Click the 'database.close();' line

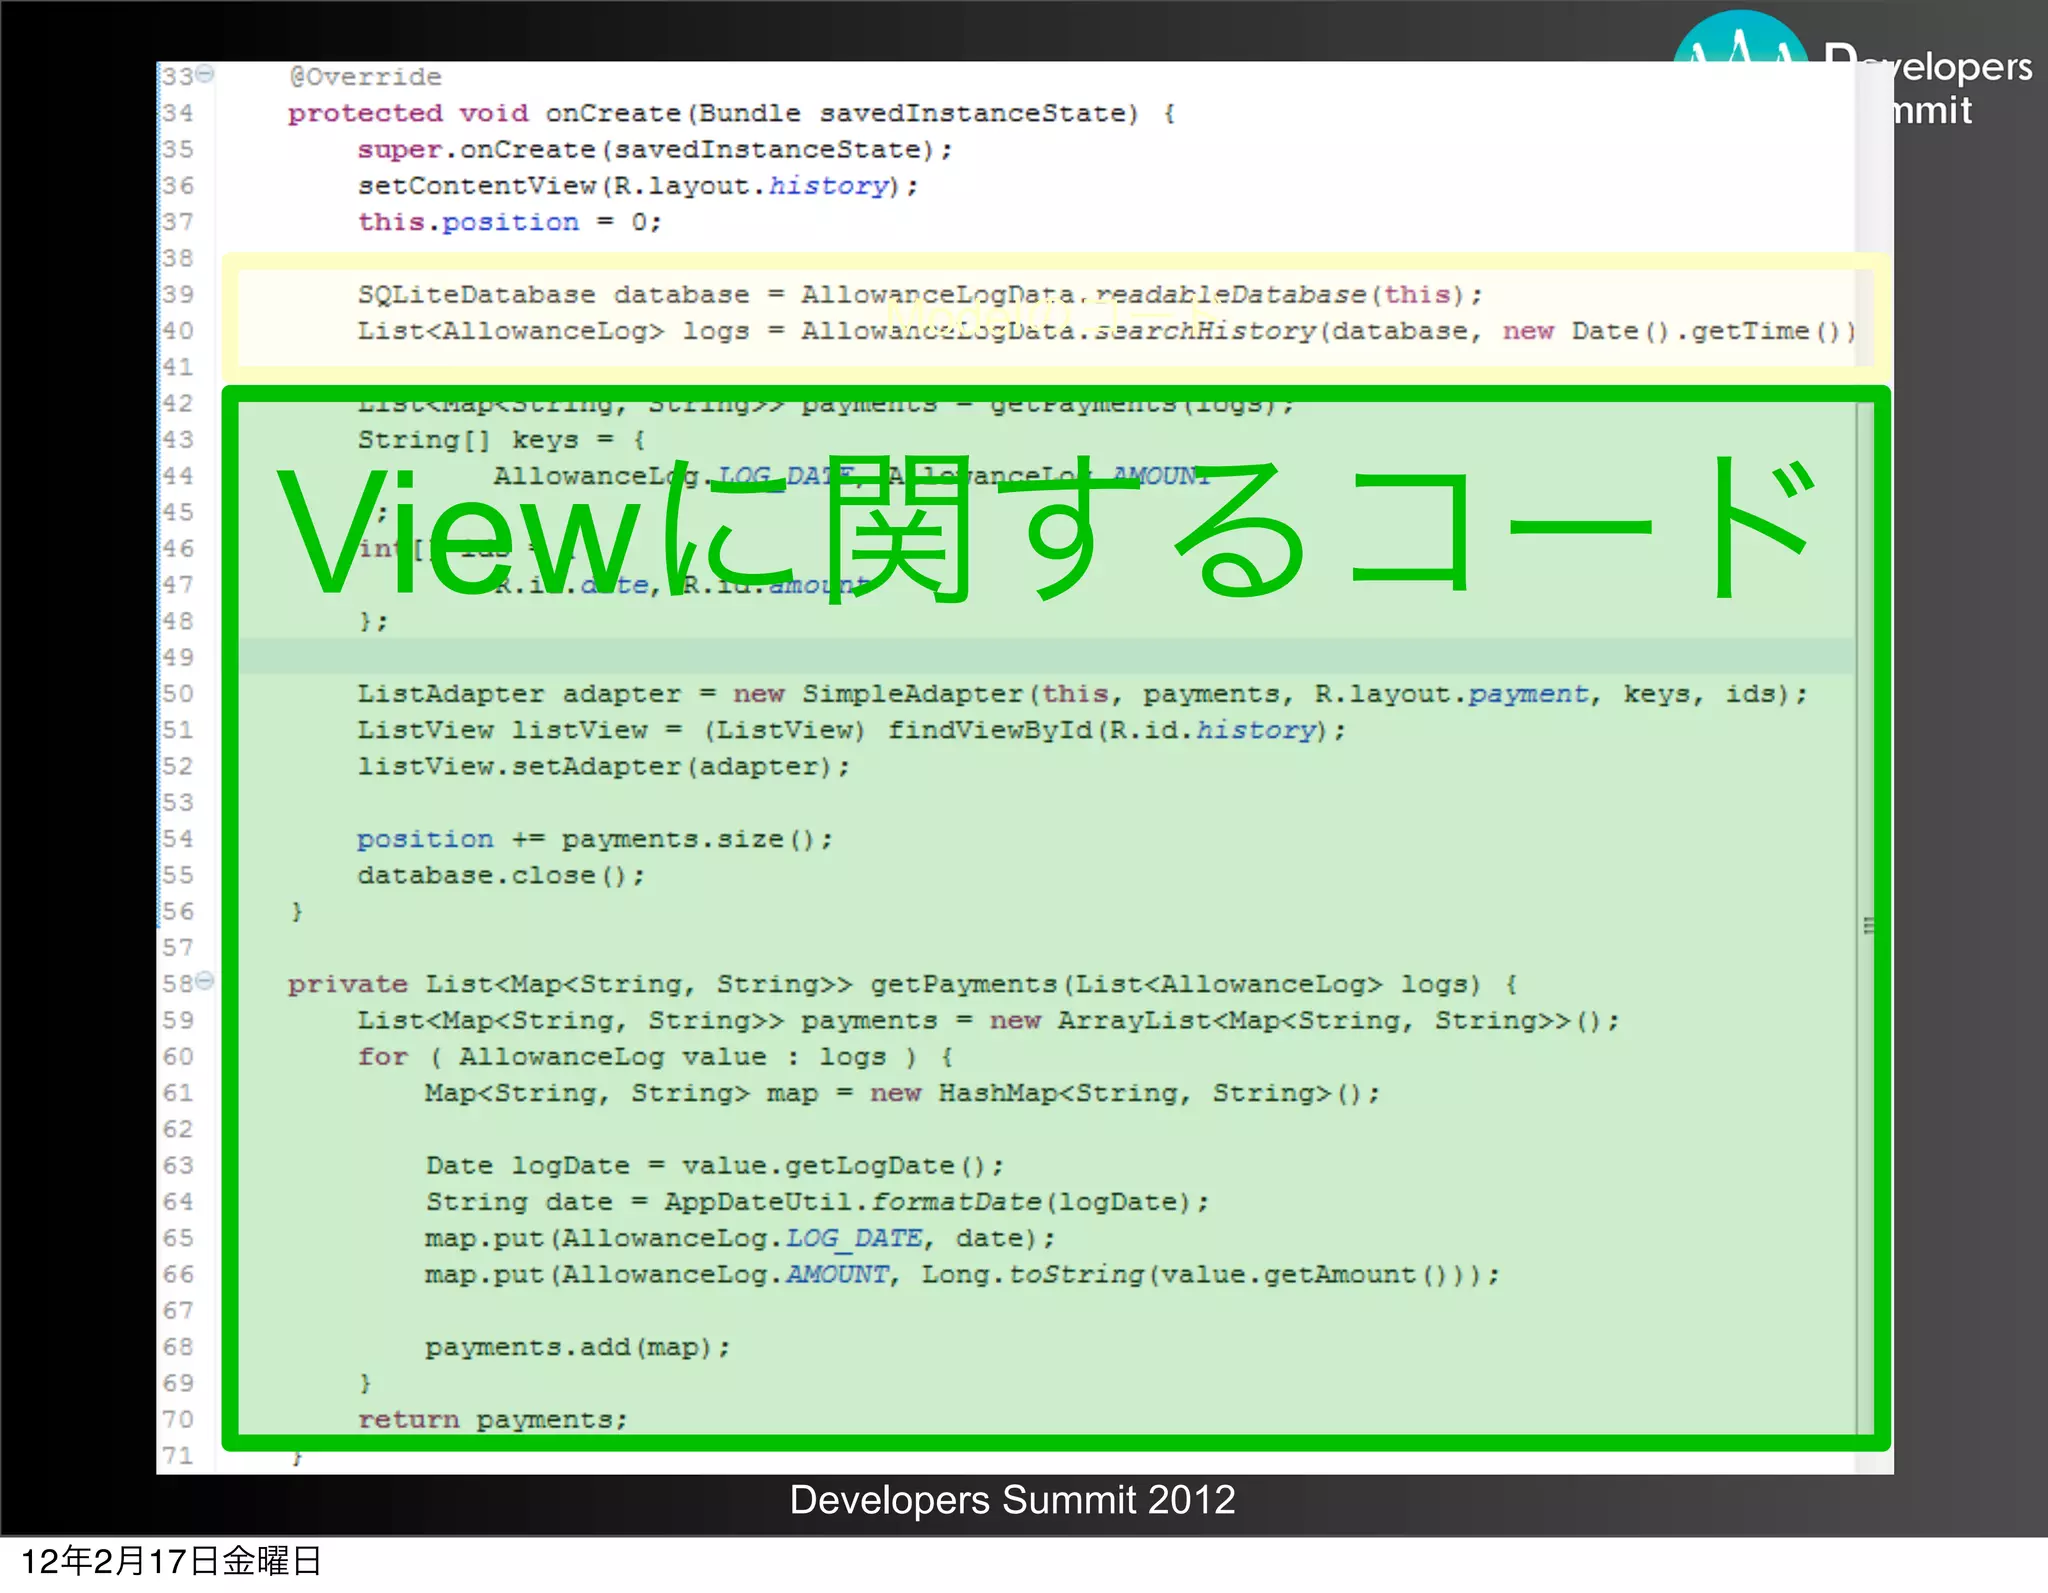(502, 876)
